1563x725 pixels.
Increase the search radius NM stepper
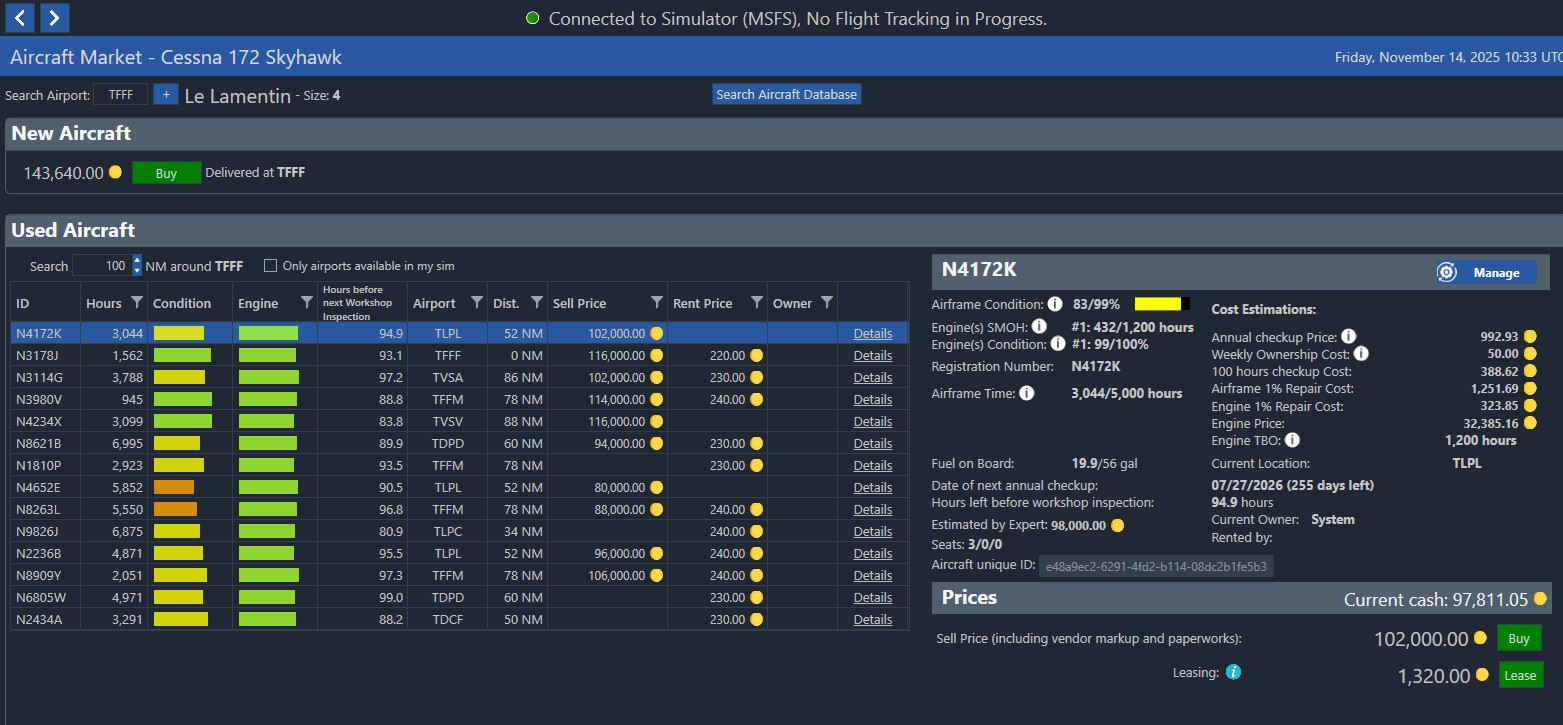[x=137, y=261]
